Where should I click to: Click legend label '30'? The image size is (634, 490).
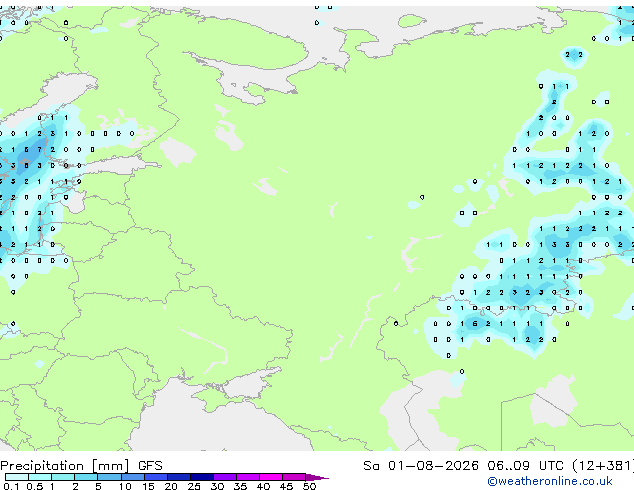click(x=217, y=486)
